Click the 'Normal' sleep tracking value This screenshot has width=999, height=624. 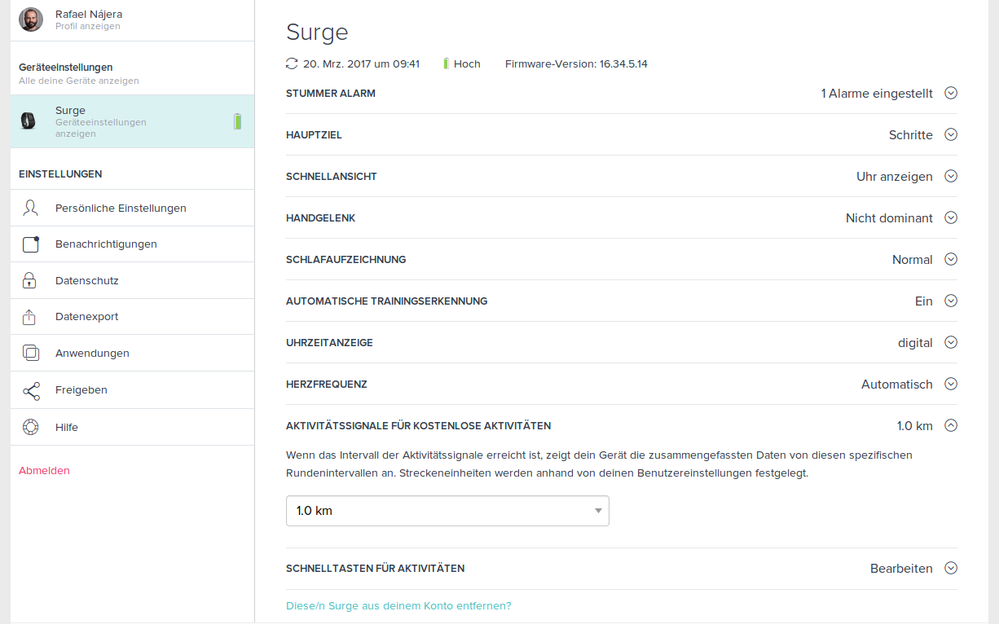click(x=912, y=259)
